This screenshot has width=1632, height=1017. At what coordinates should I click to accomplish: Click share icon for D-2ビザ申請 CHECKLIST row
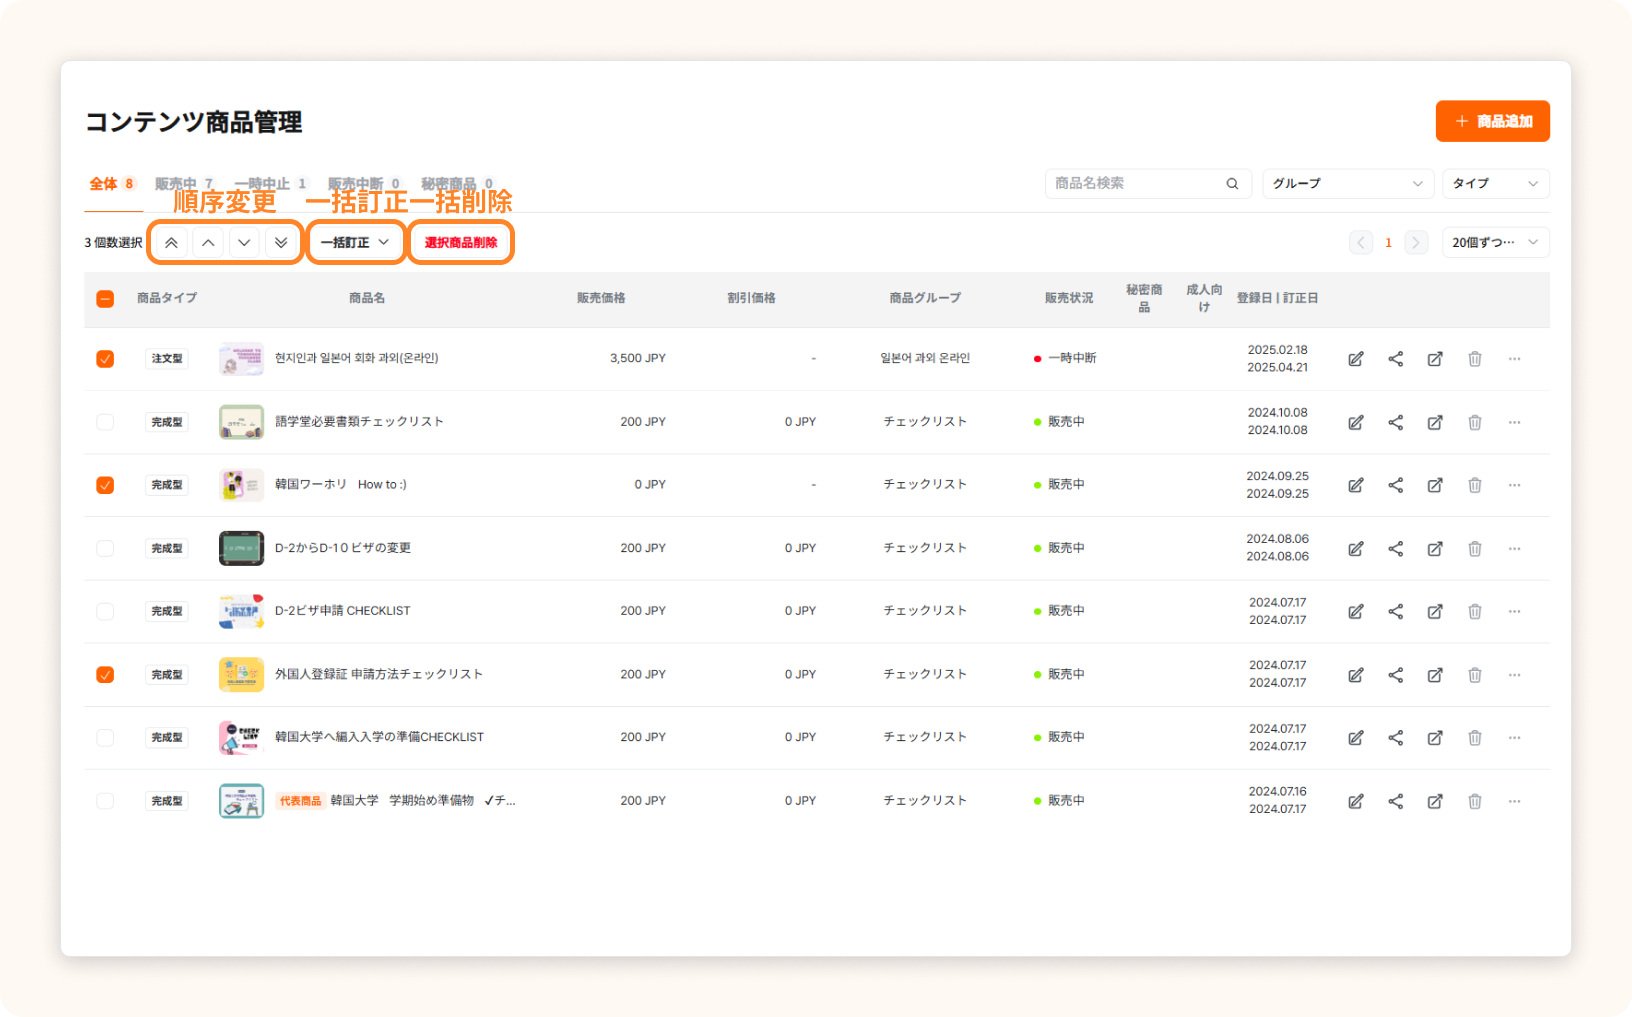pyautogui.click(x=1395, y=611)
